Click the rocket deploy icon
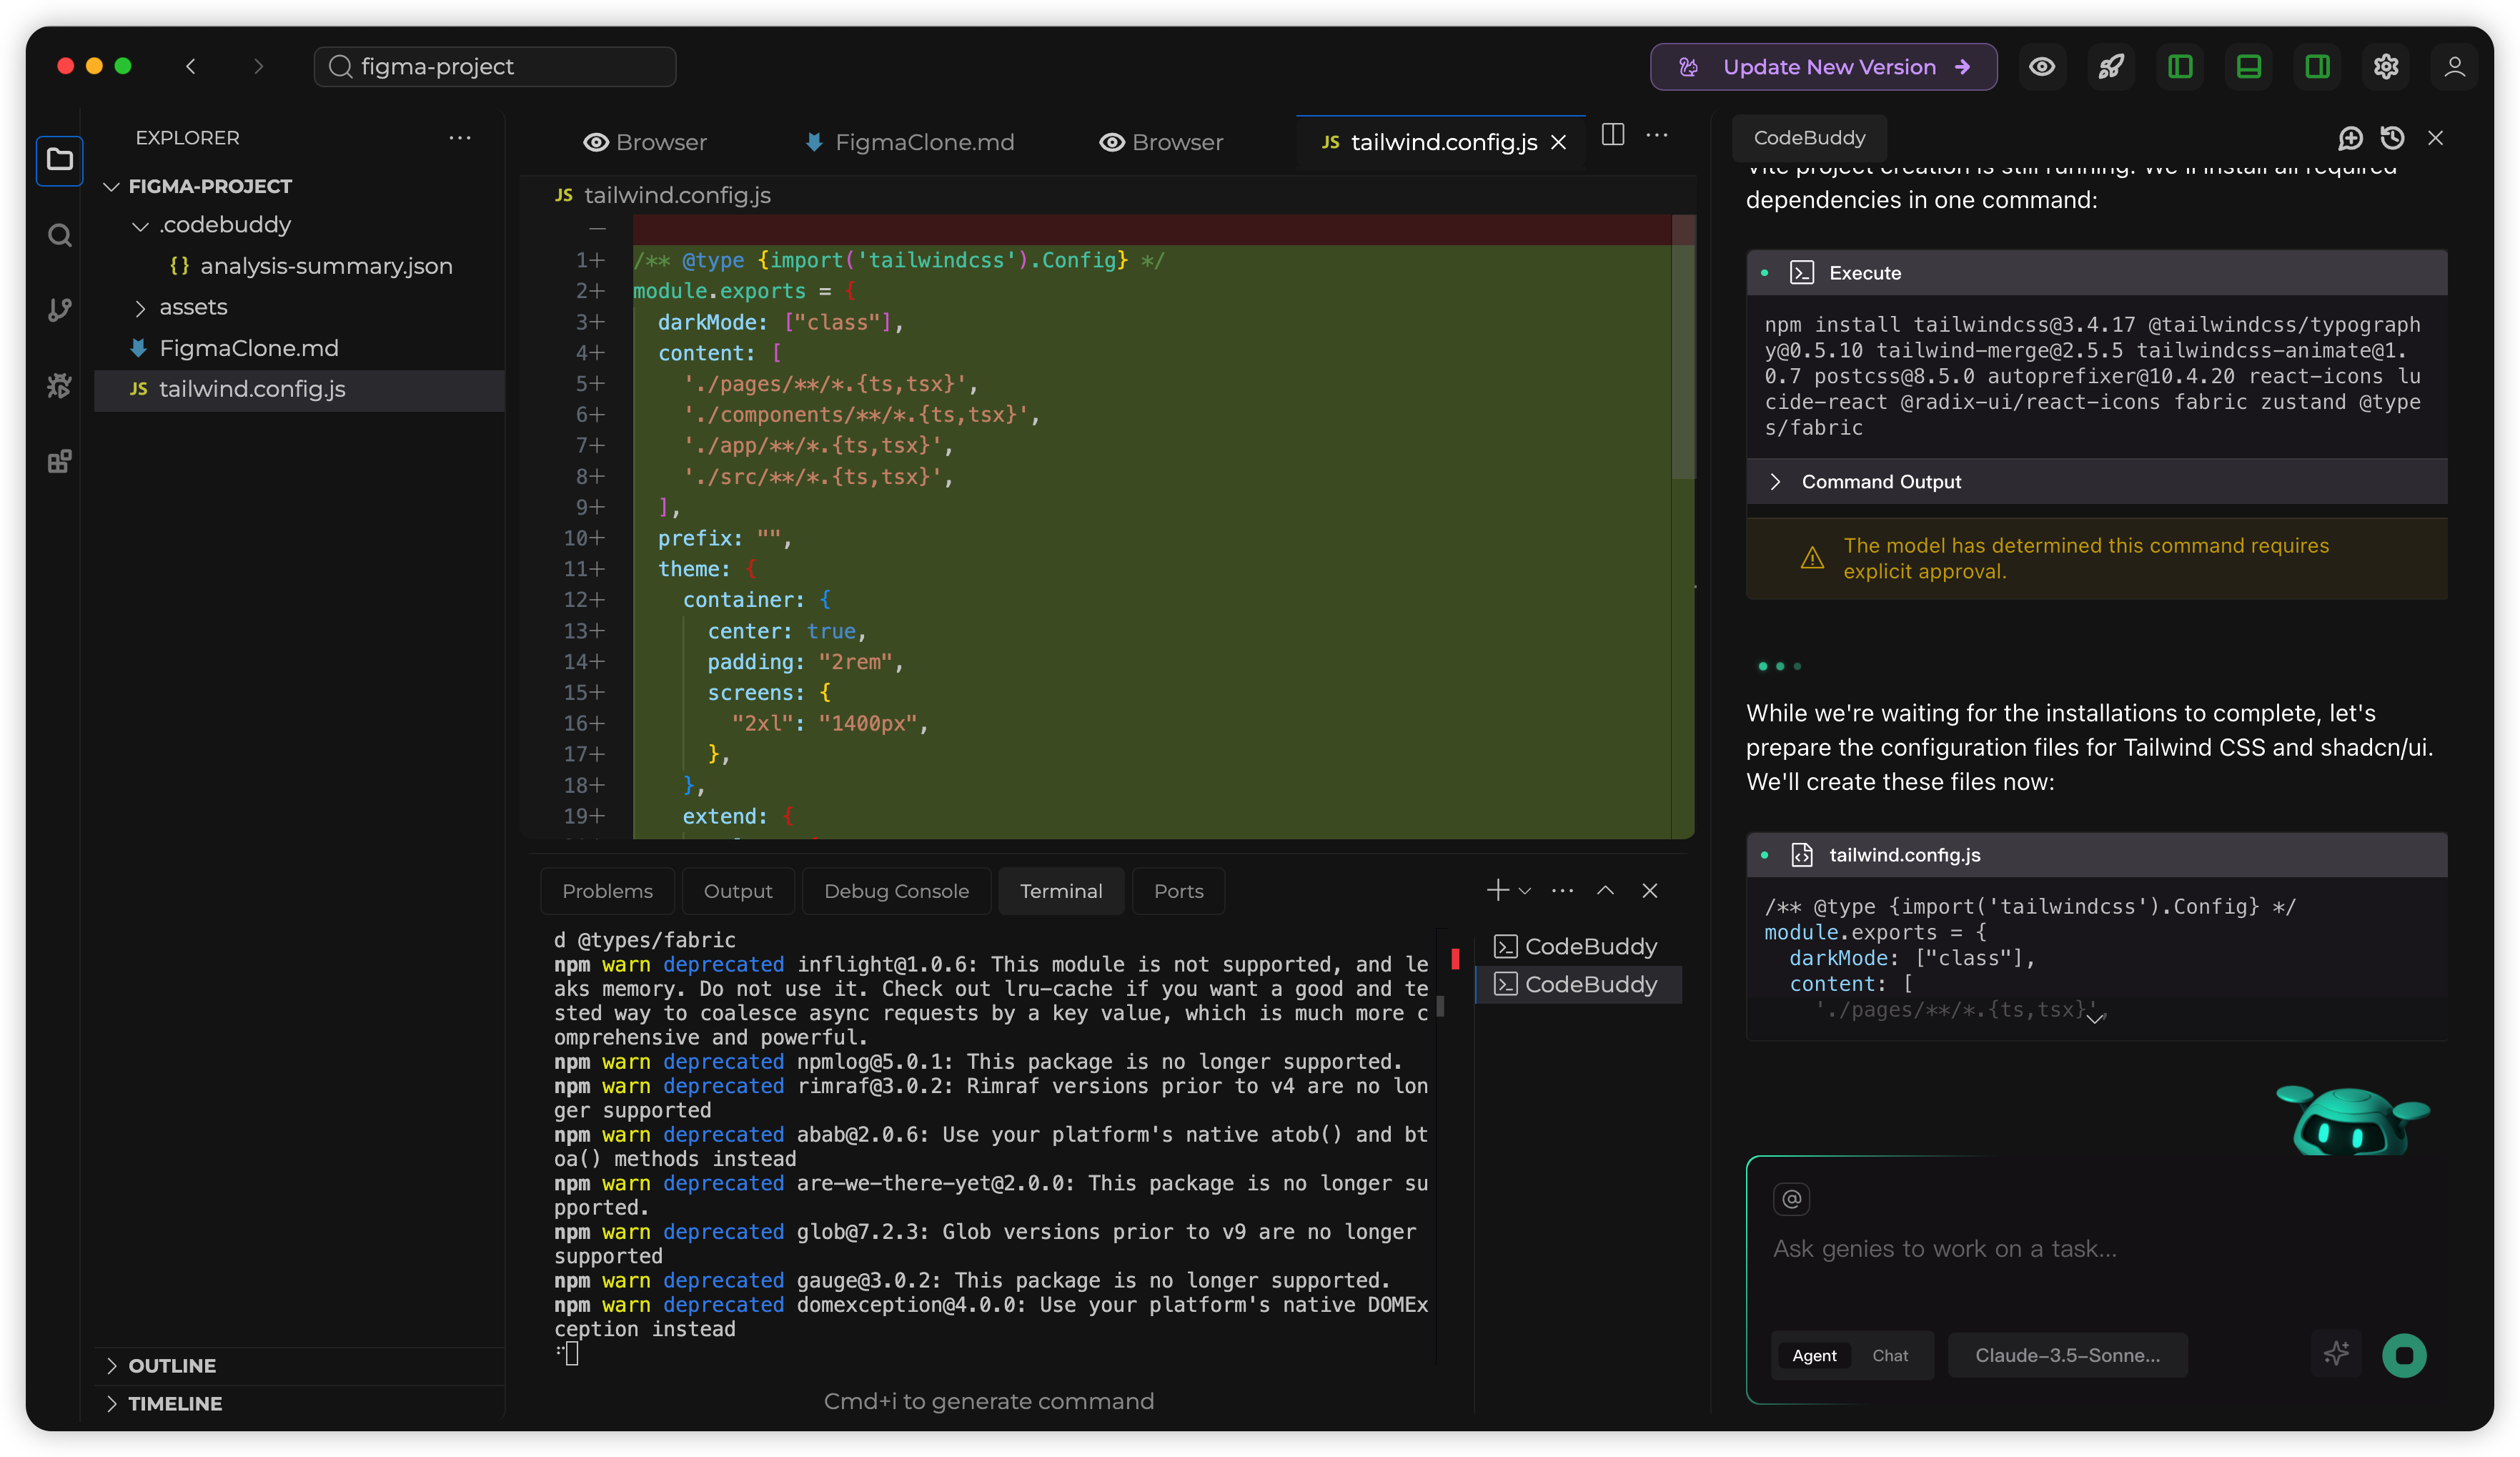The image size is (2520, 1457). click(2111, 67)
